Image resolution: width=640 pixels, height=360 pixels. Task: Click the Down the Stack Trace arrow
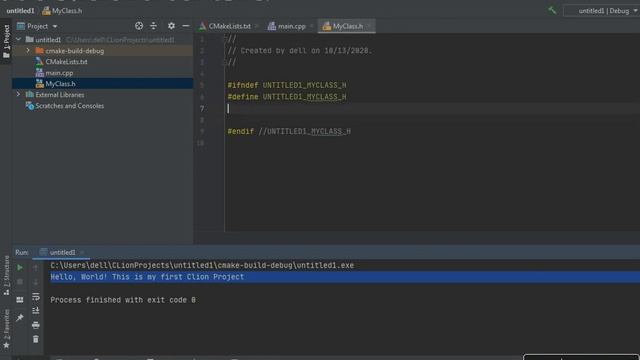point(36,282)
